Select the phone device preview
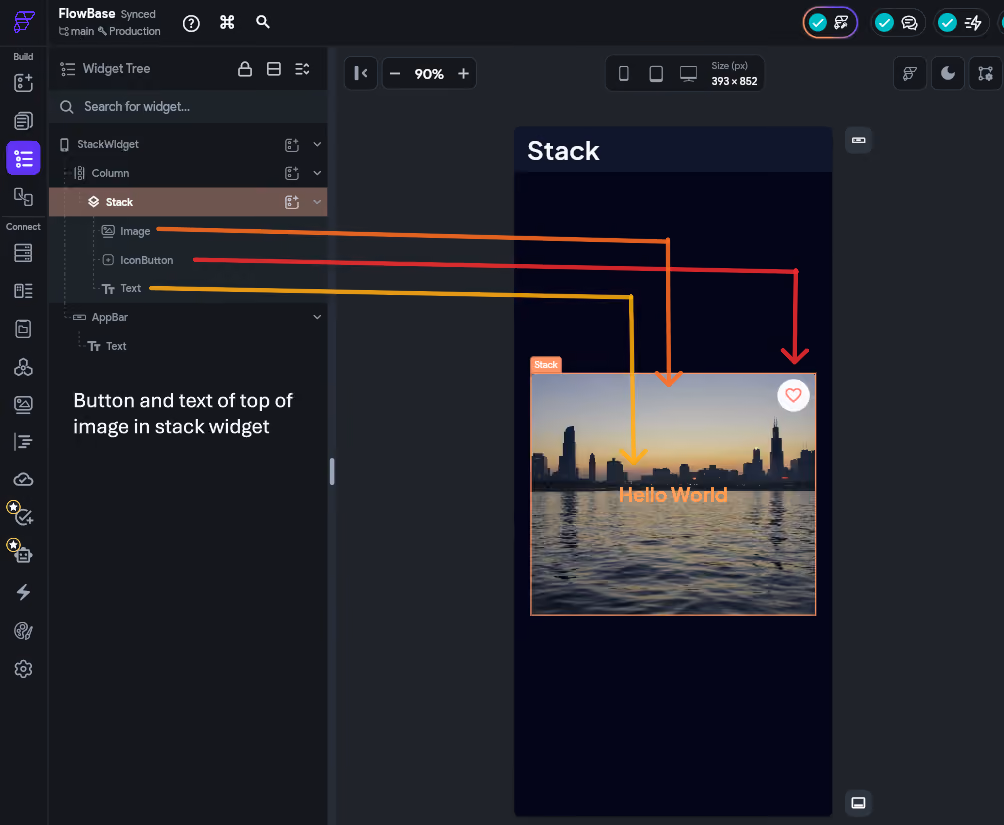Viewport: 1004px width, 825px height. click(x=623, y=74)
